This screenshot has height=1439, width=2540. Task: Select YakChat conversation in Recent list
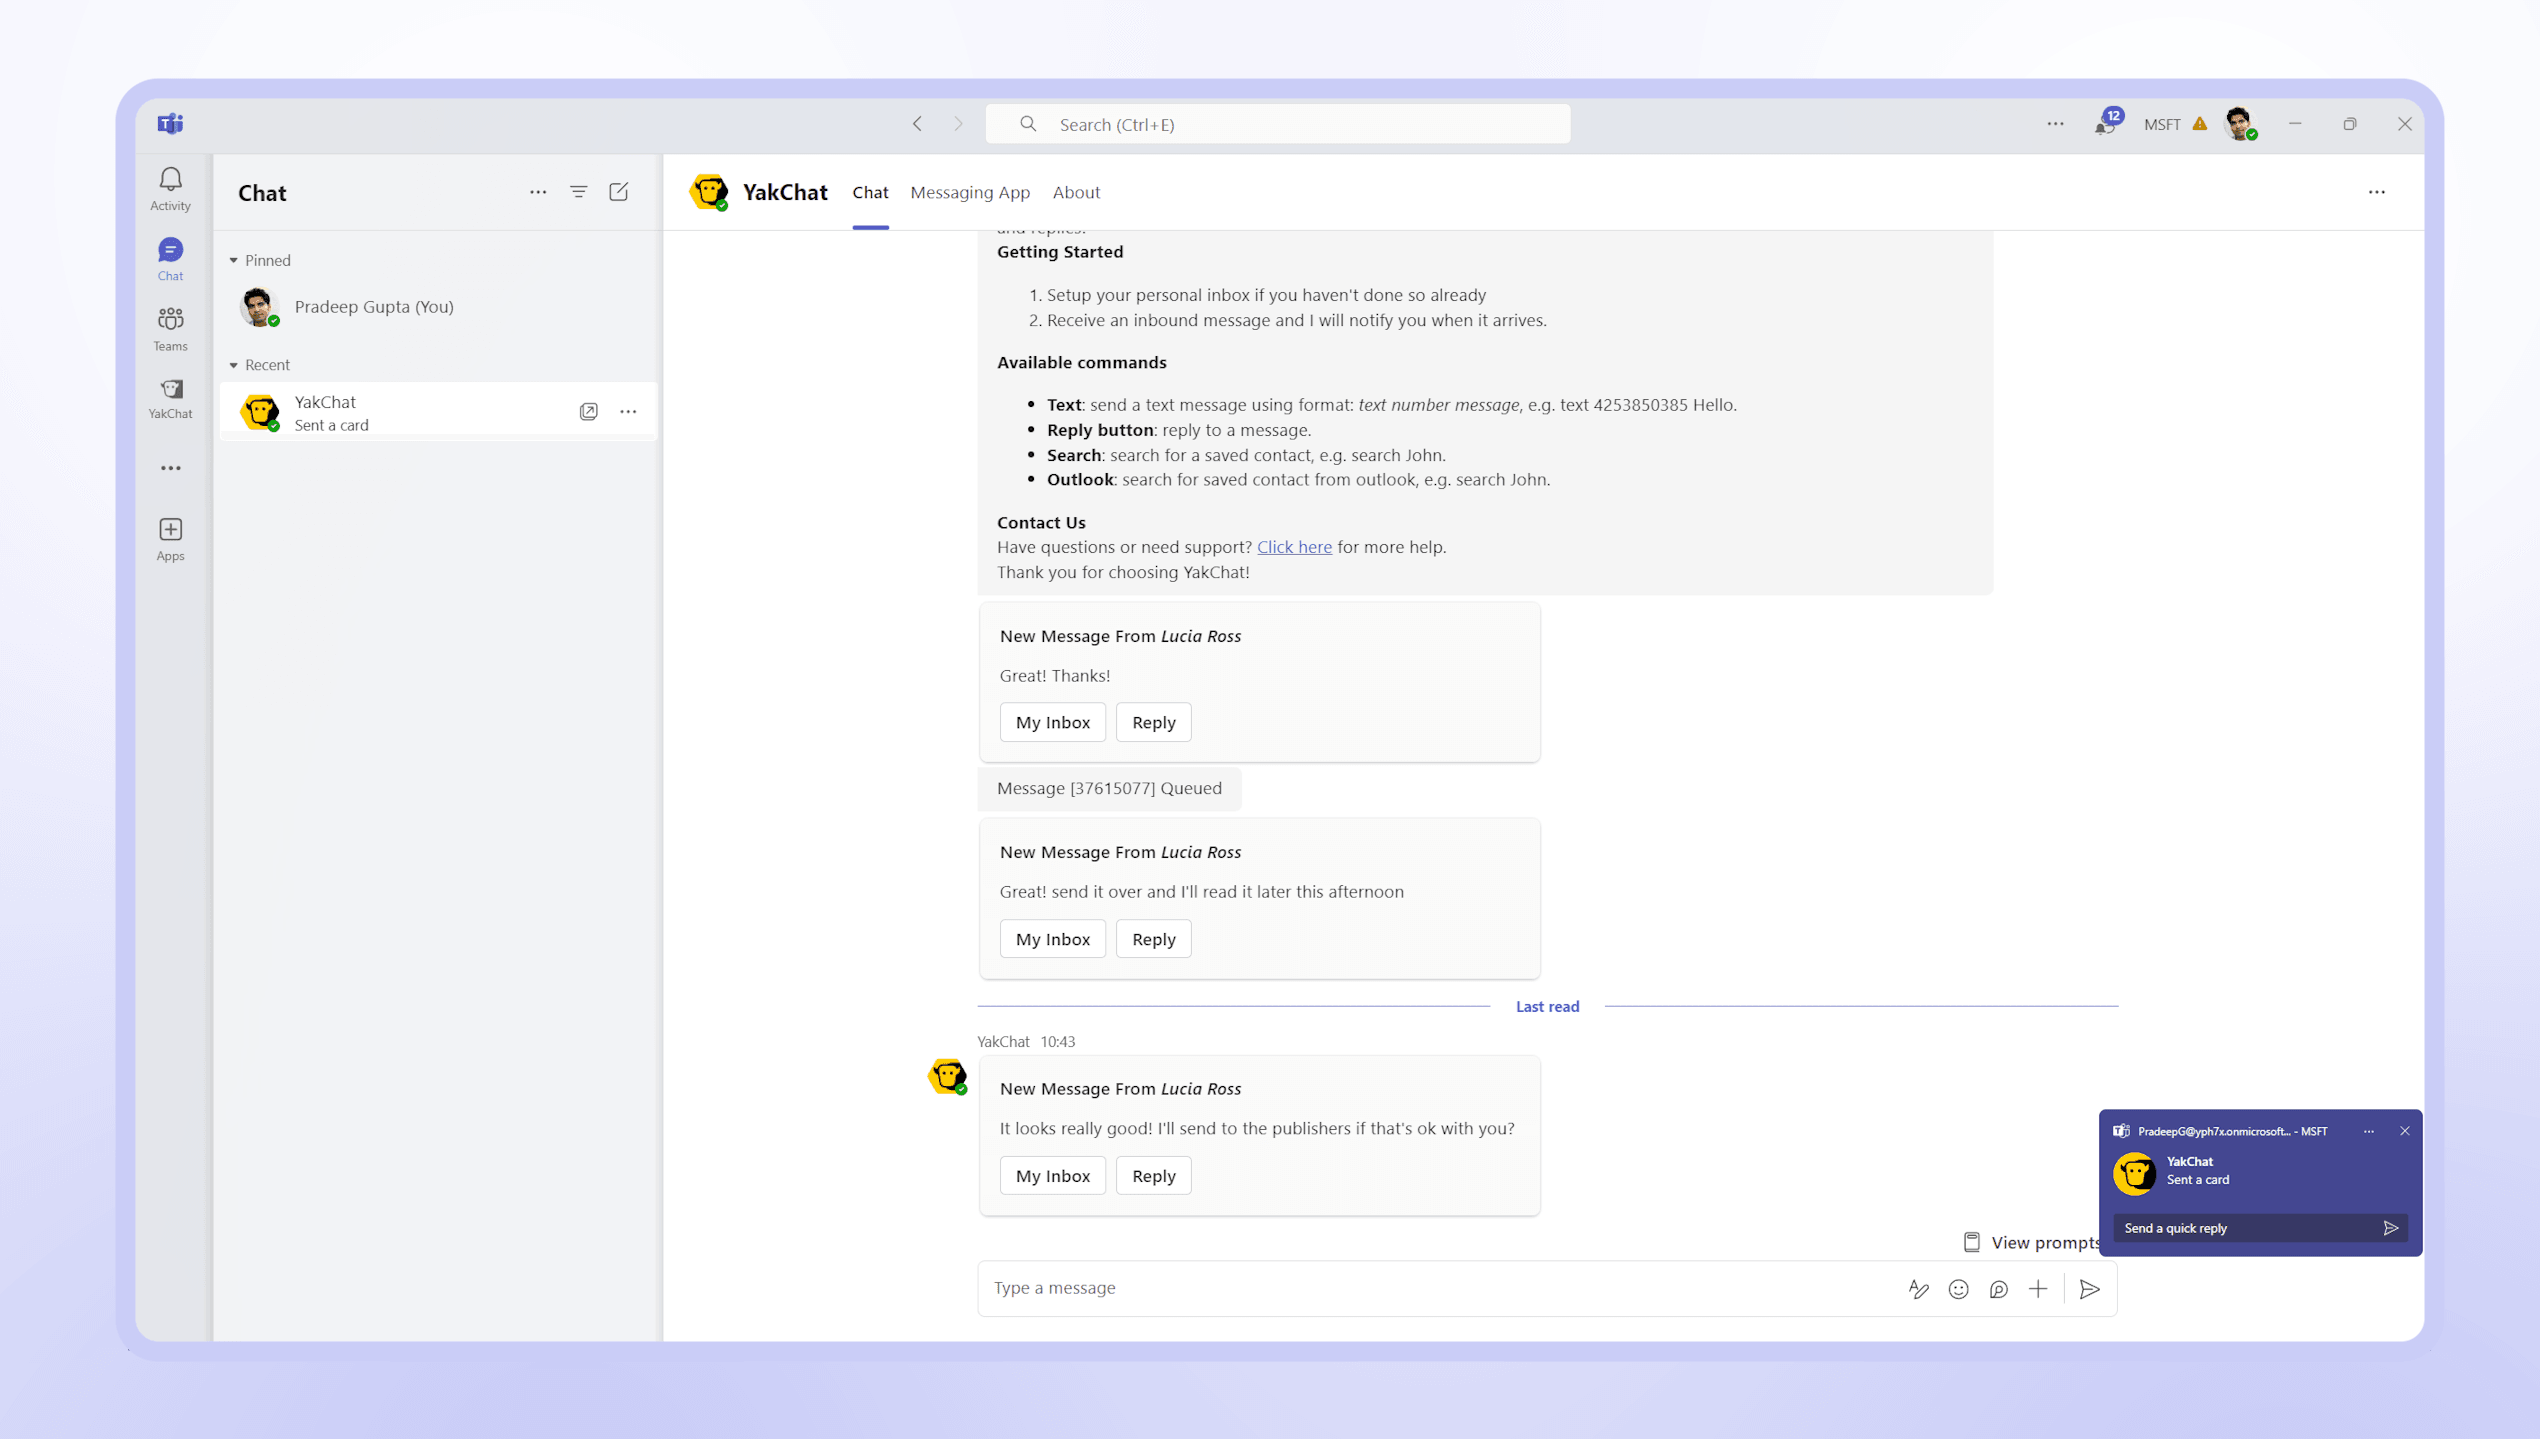coord(438,411)
